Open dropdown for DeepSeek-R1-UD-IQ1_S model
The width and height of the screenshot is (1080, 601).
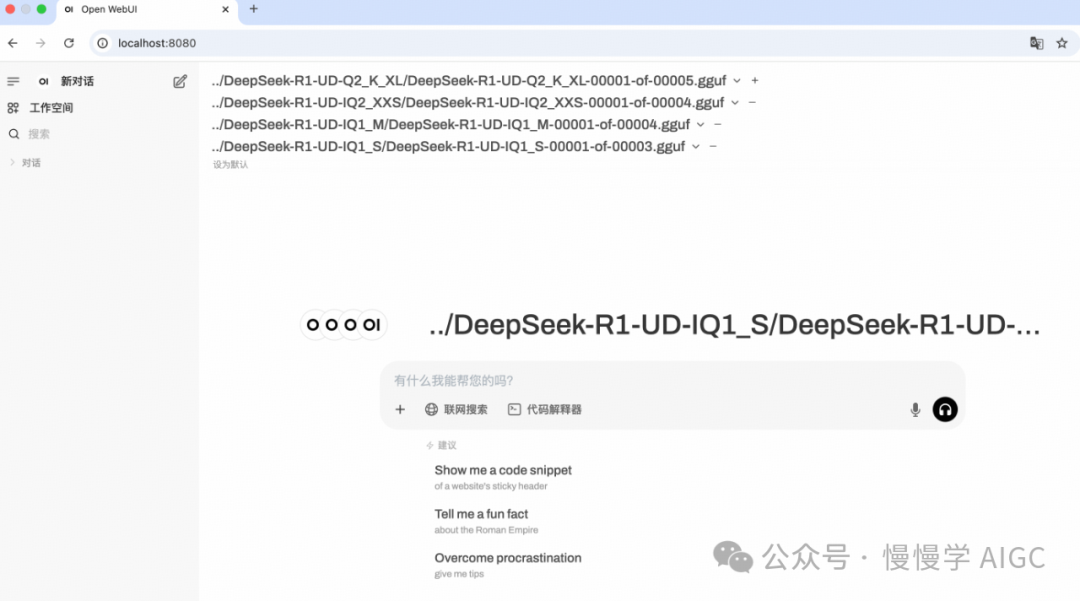(696, 147)
